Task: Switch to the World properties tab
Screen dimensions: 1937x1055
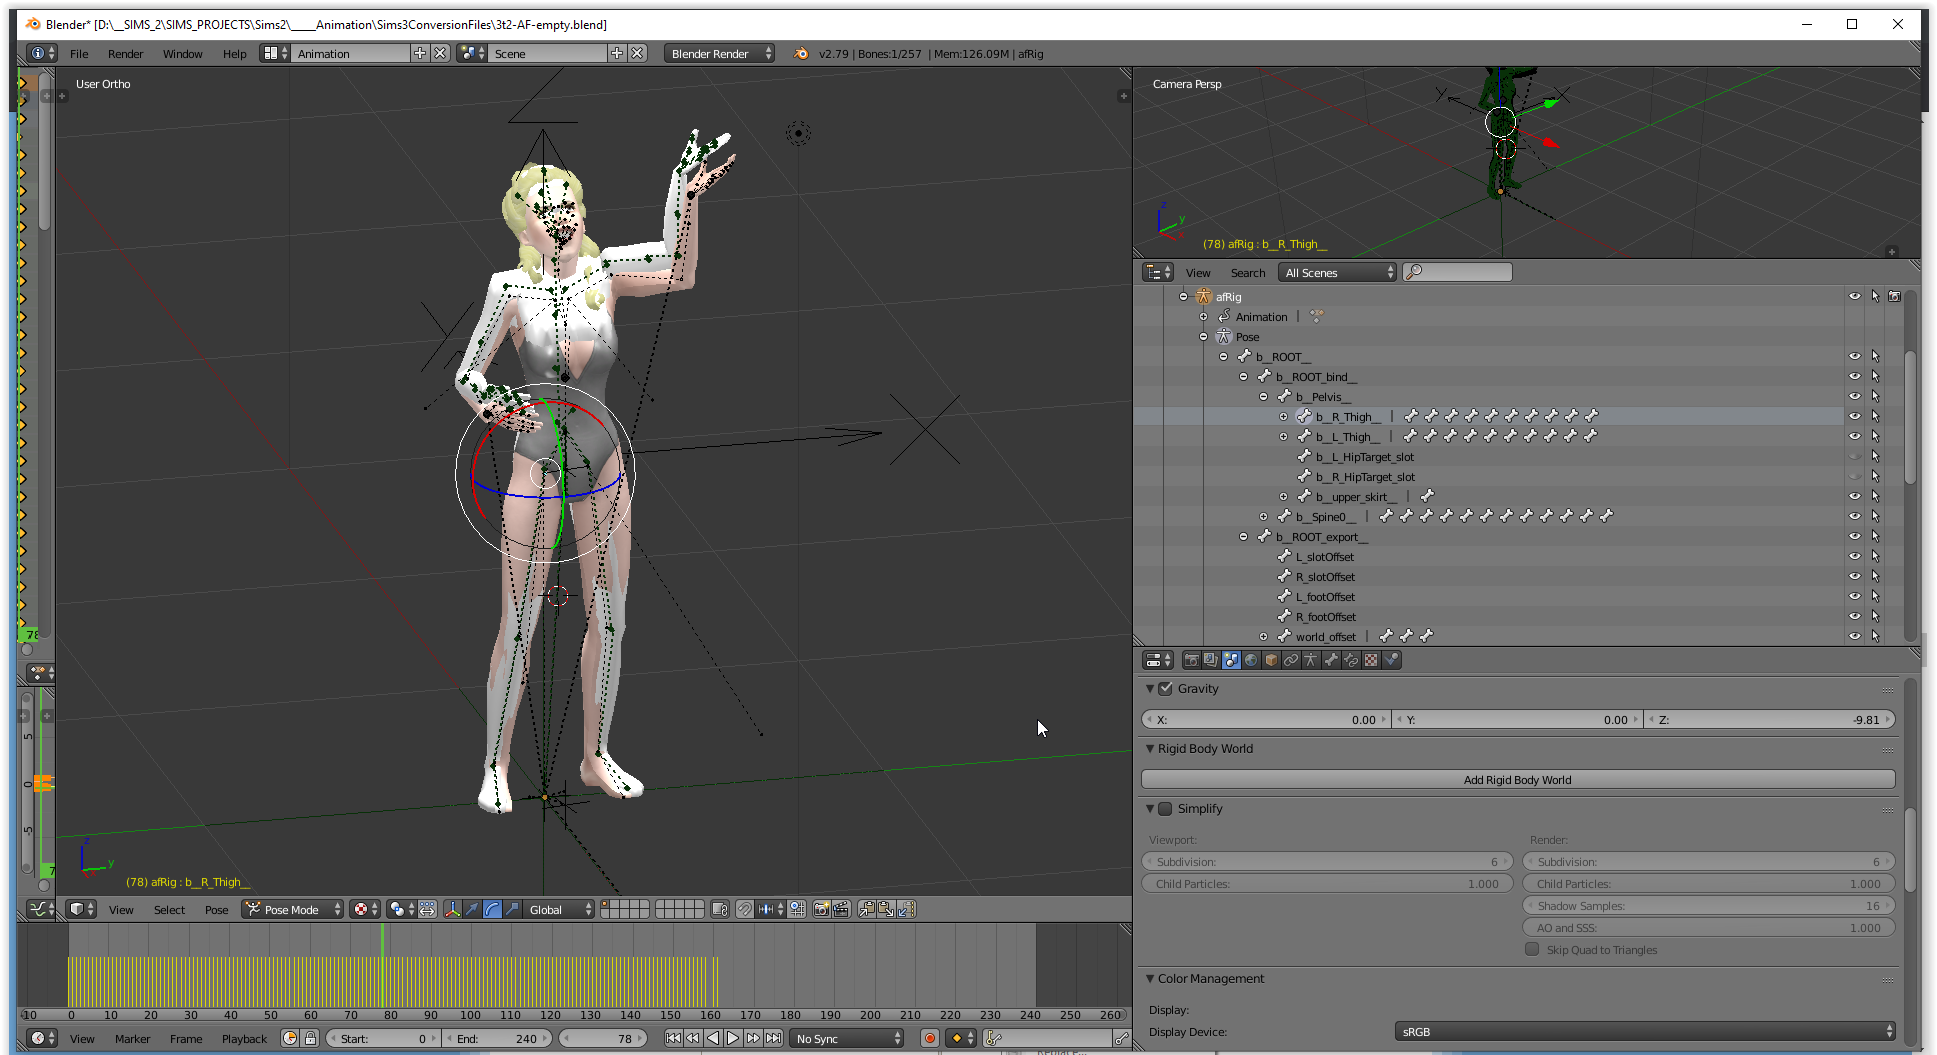Action: pyautogui.click(x=1251, y=660)
